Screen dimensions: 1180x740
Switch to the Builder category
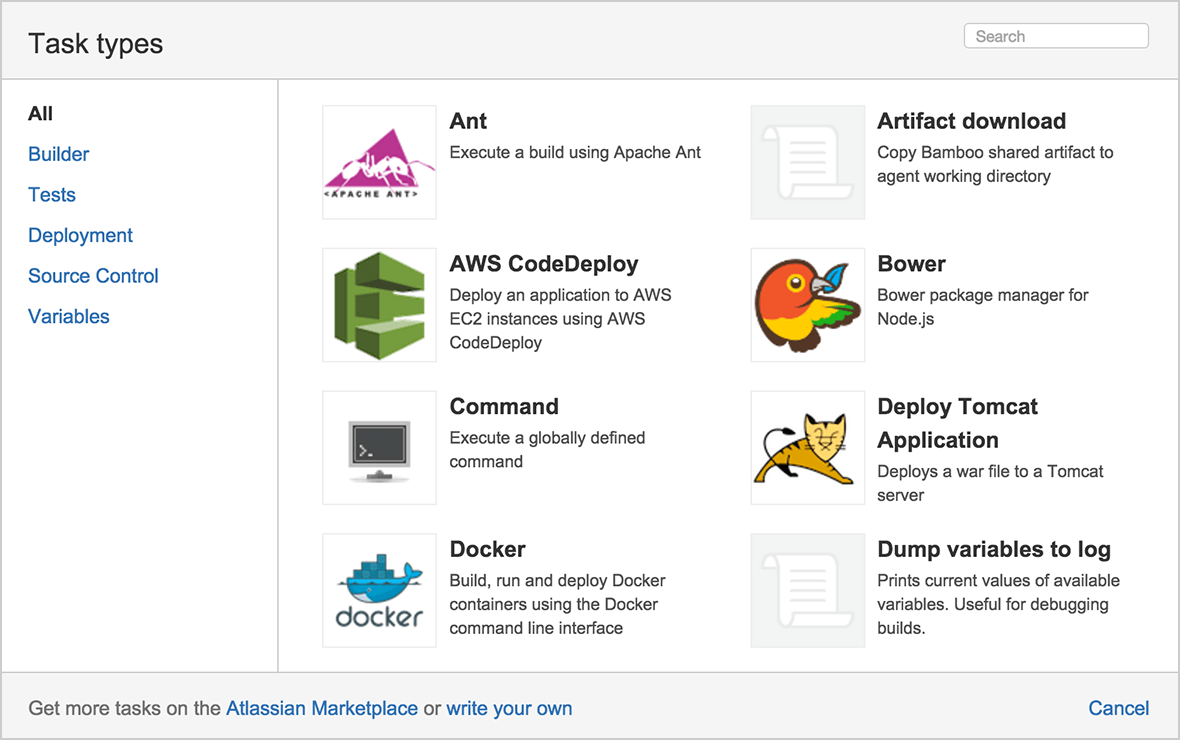pyautogui.click(x=58, y=154)
